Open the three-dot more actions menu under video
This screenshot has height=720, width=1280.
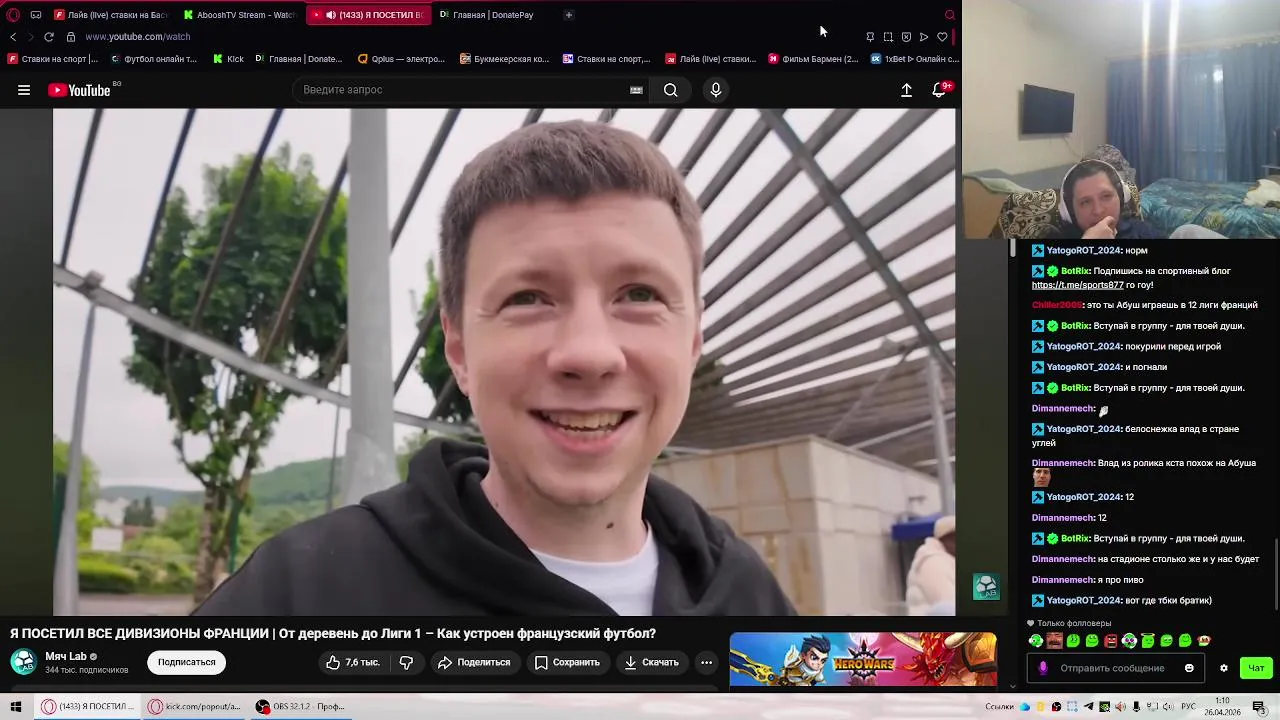706,662
